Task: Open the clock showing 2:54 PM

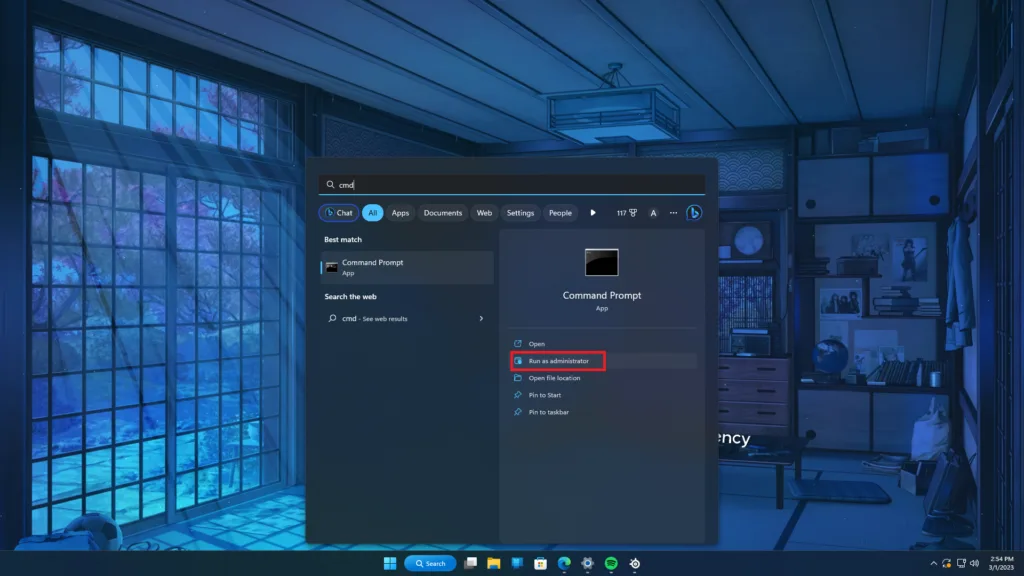Action: tap(1001, 563)
